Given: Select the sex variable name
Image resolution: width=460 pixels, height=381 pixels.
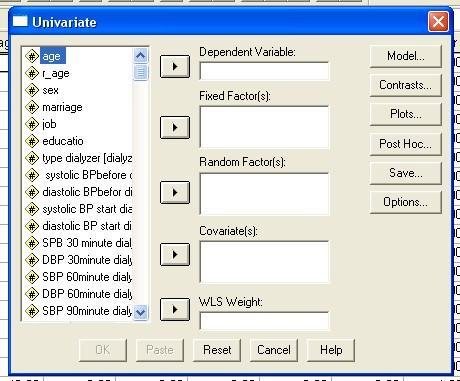Looking at the screenshot, I should pos(50,90).
